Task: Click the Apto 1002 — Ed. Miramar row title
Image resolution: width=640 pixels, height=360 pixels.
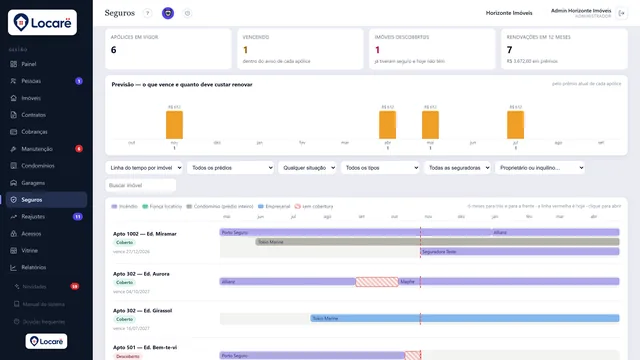Action: tap(144, 234)
